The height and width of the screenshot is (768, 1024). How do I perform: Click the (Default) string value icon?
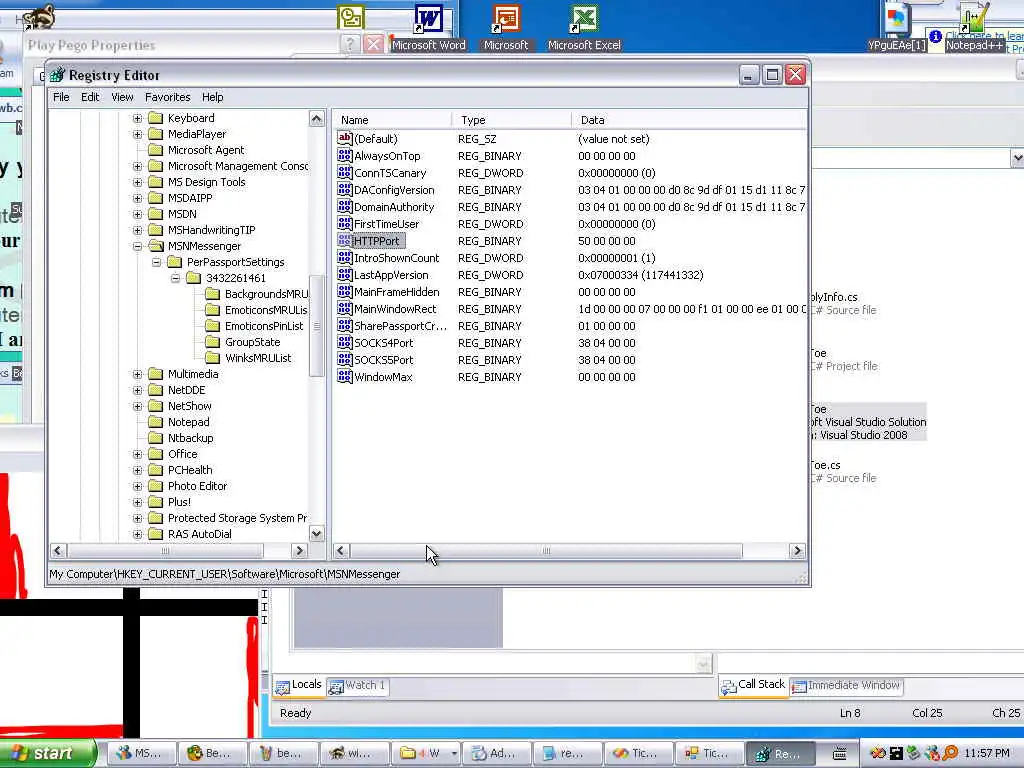(344, 138)
